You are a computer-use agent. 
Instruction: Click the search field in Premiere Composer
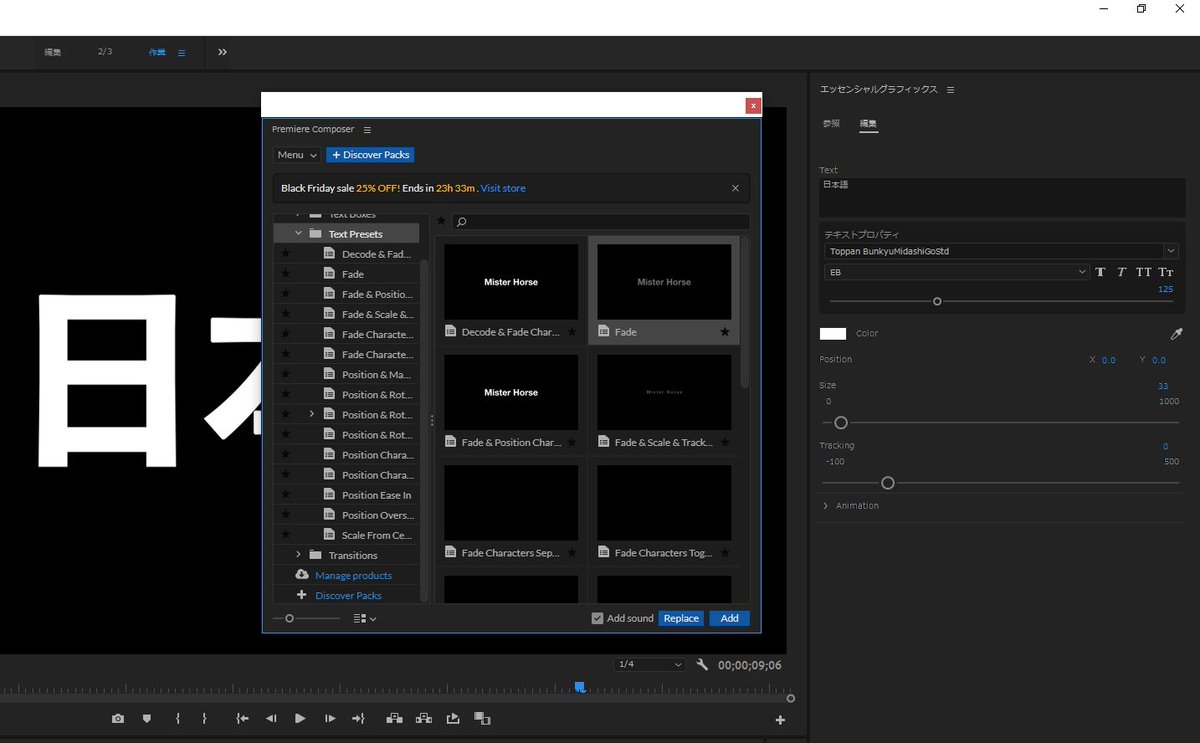pyautogui.click(x=600, y=222)
